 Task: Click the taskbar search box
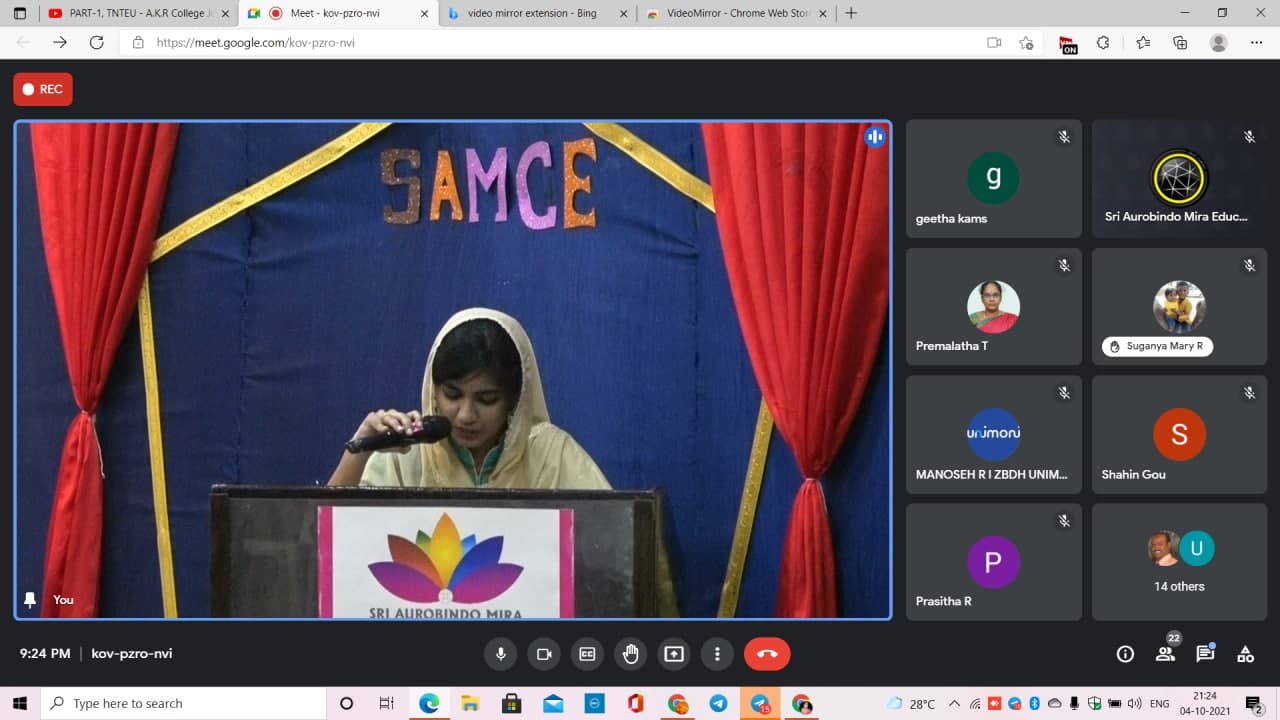point(183,703)
